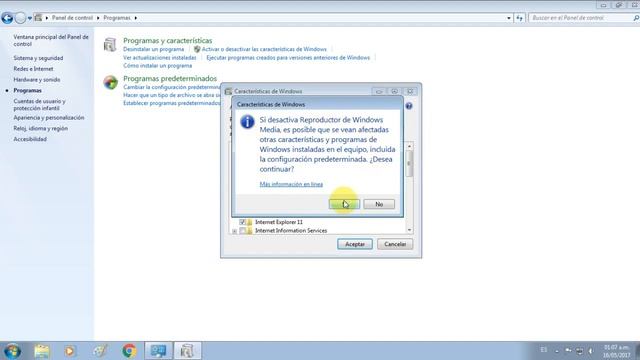
Task: Show hidden system tray icons
Action: click(557, 351)
